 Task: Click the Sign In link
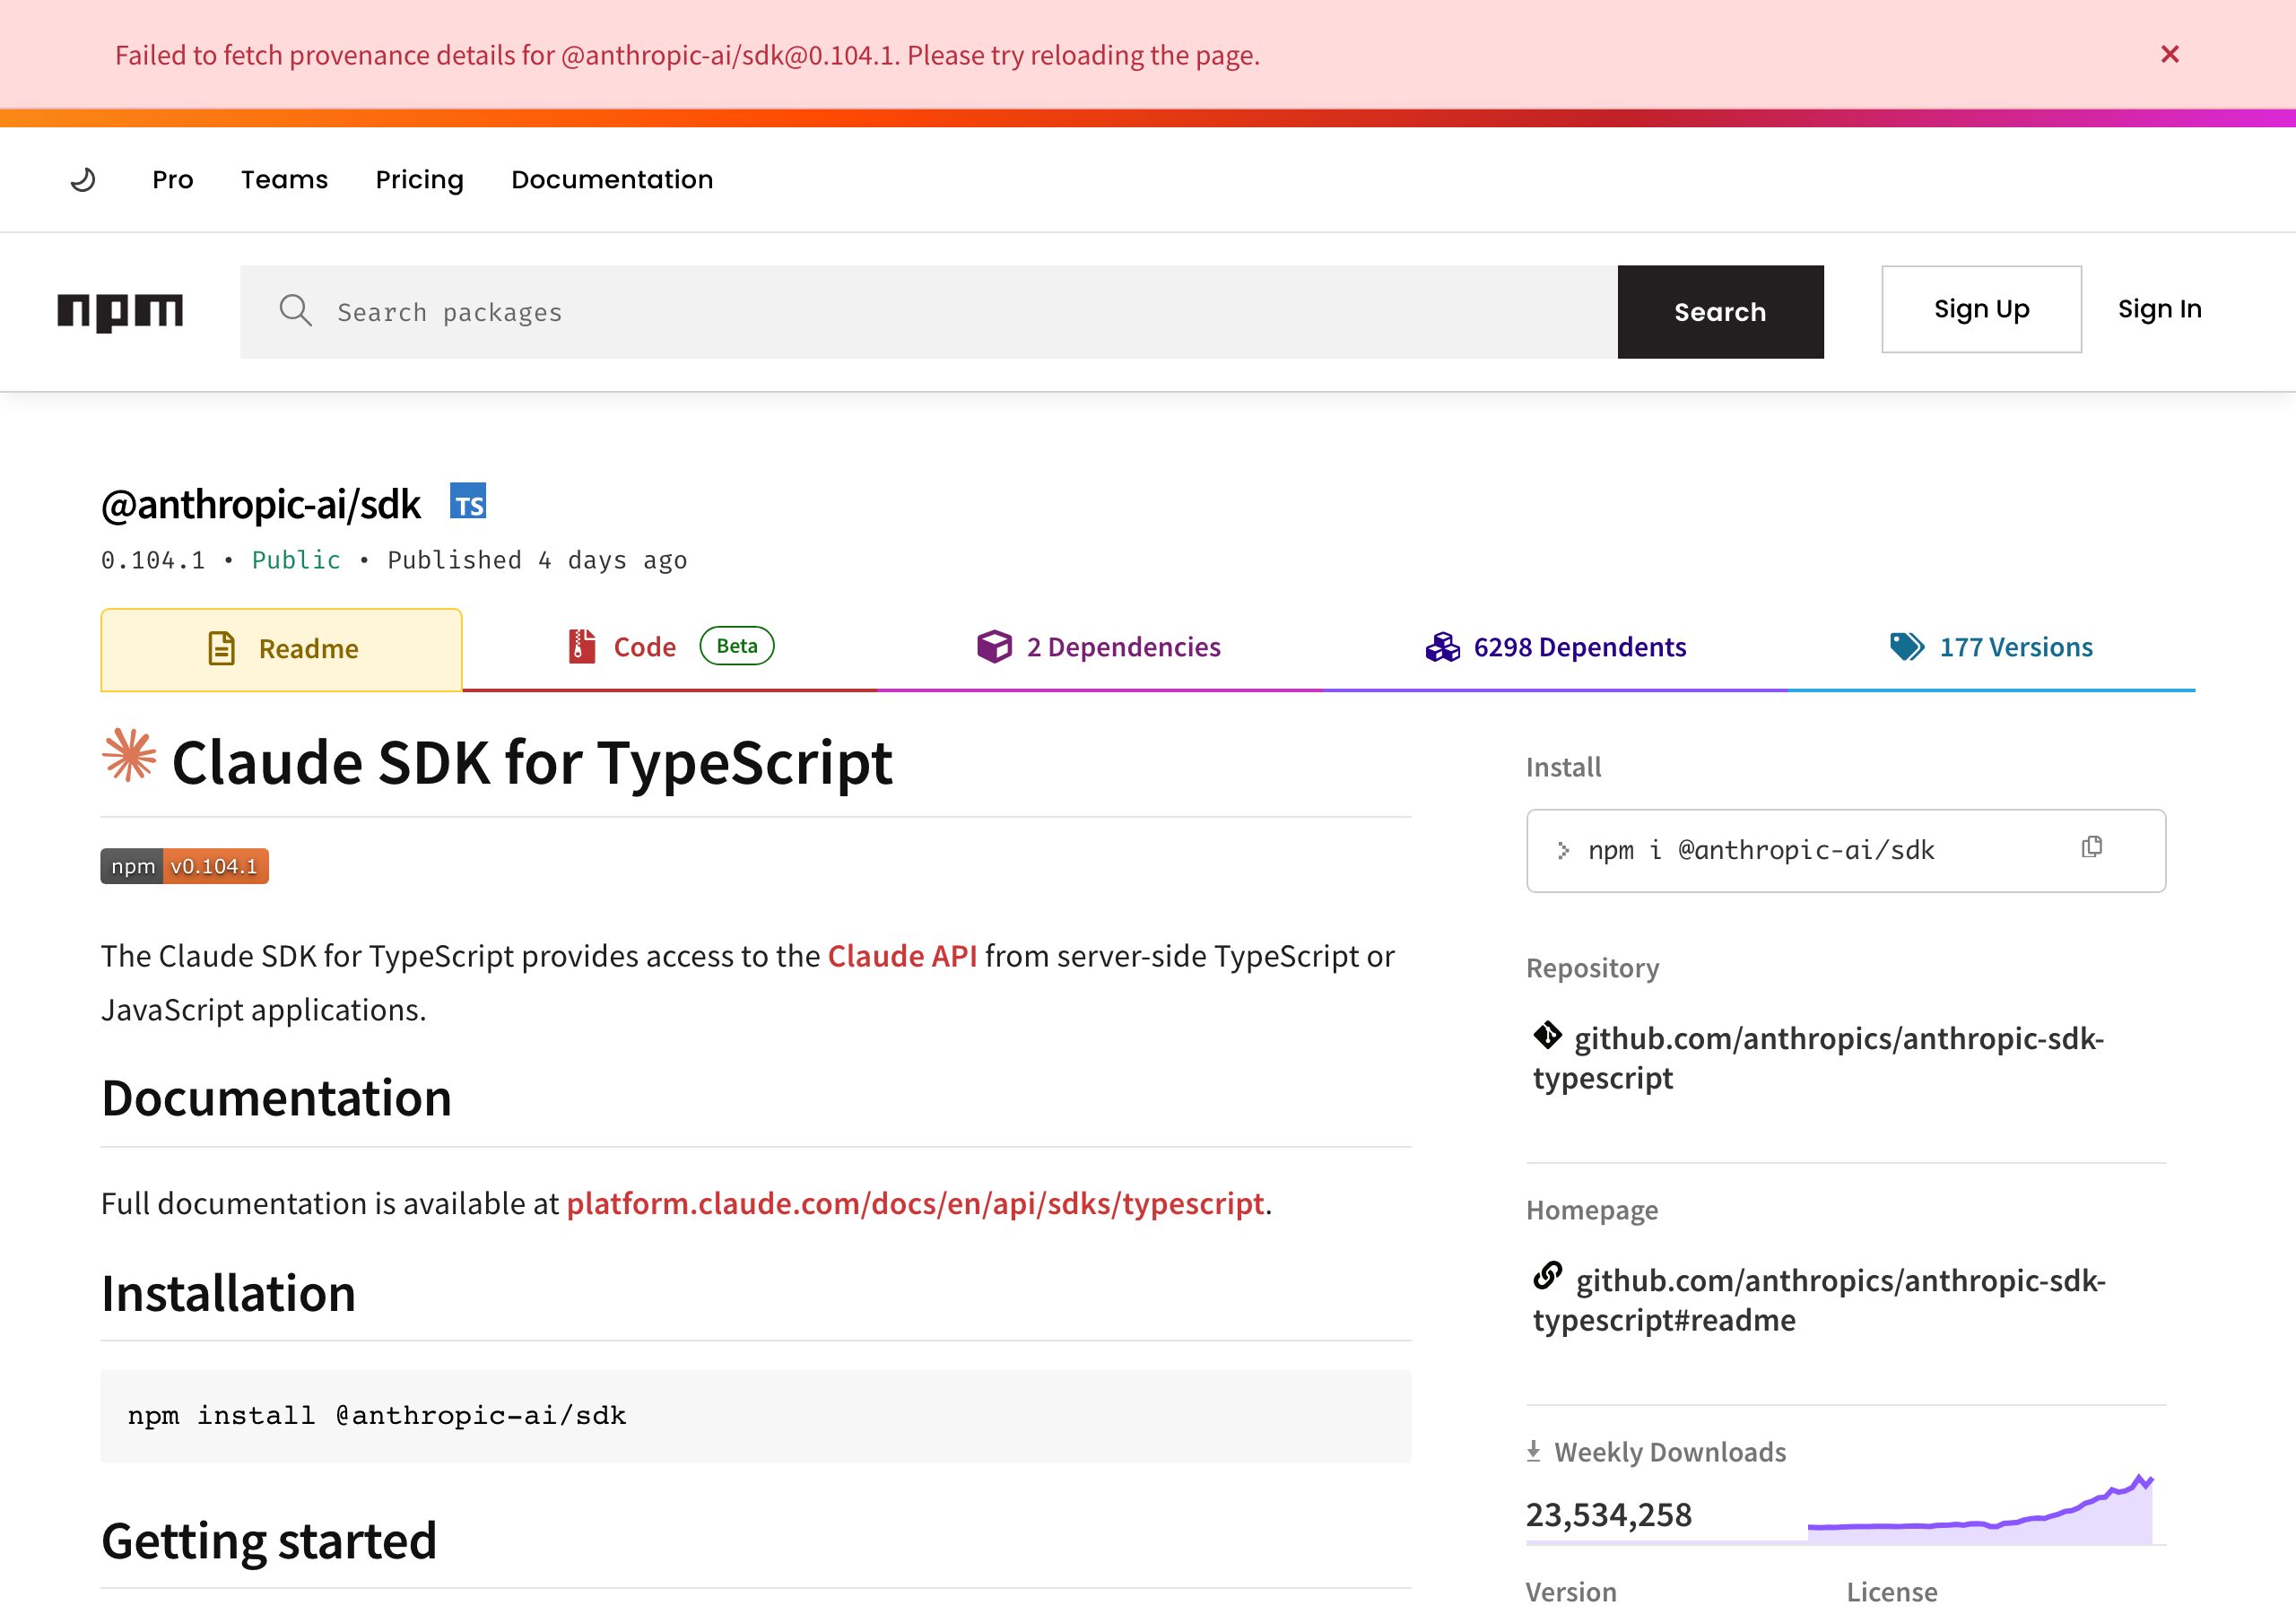pos(2159,309)
